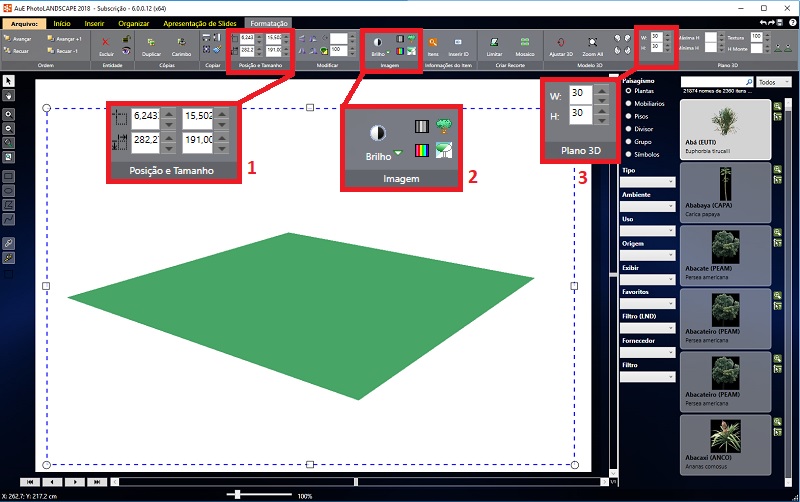Open the Organizar ribbon tab
The width and height of the screenshot is (800, 502).
[133, 21]
